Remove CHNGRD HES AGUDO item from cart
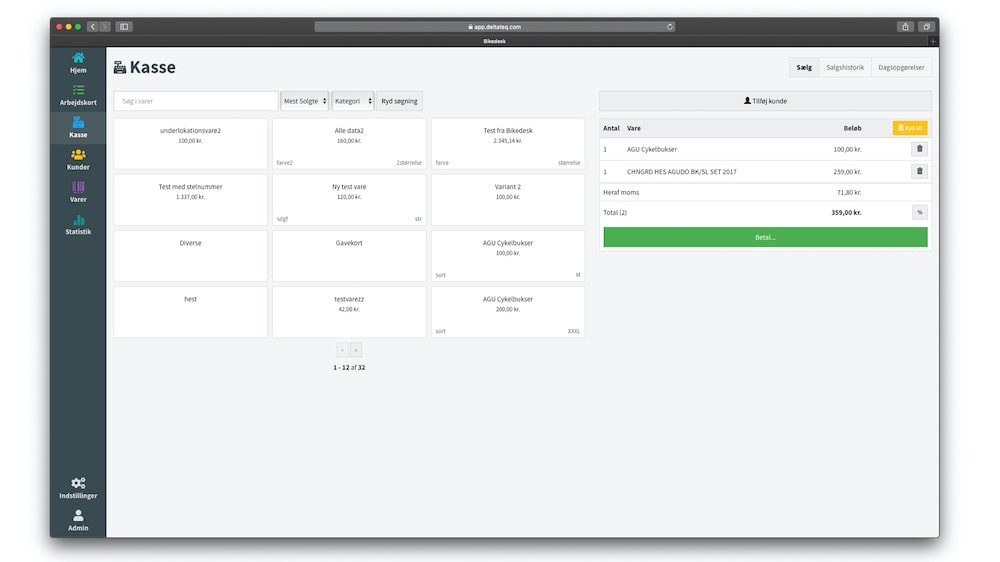The width and height of the screenshot is (1000, 562). (920, 171)
